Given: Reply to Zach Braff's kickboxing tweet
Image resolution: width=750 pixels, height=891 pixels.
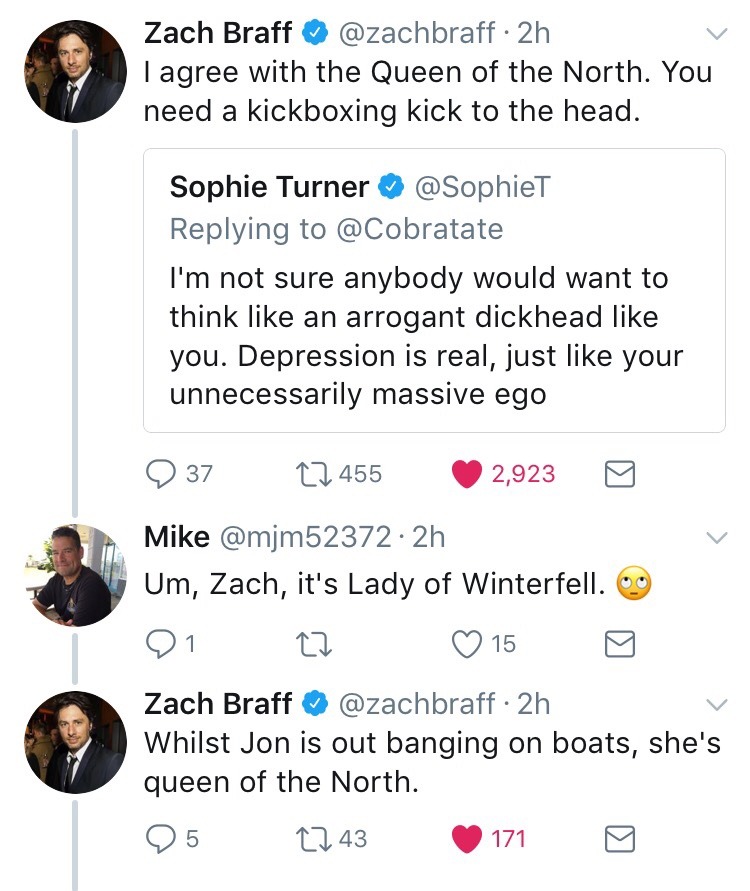Looking at the screenshot, I should [x=162, y=473].
